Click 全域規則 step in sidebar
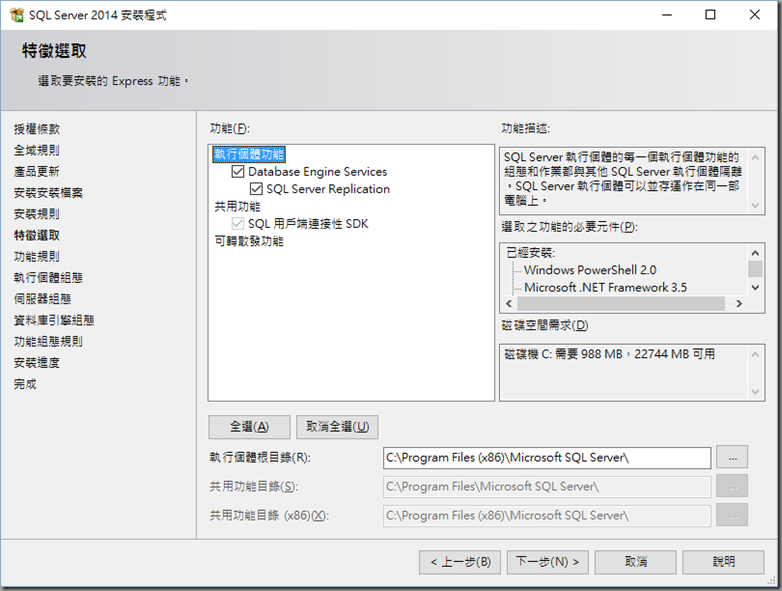Image resolution: width=782 pixels, height=591 pixels. 37,150
